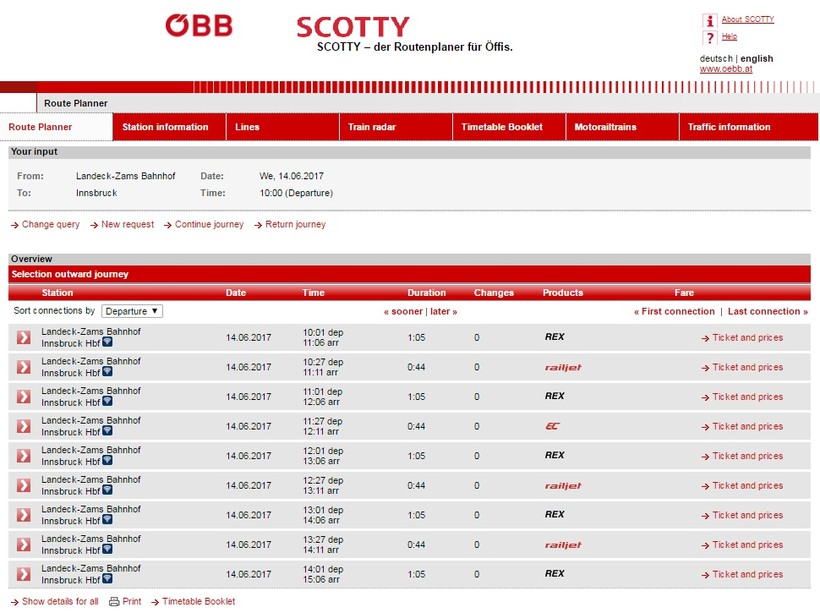Jump to the Last connection
820x613 pixels.
coord(767,312)
